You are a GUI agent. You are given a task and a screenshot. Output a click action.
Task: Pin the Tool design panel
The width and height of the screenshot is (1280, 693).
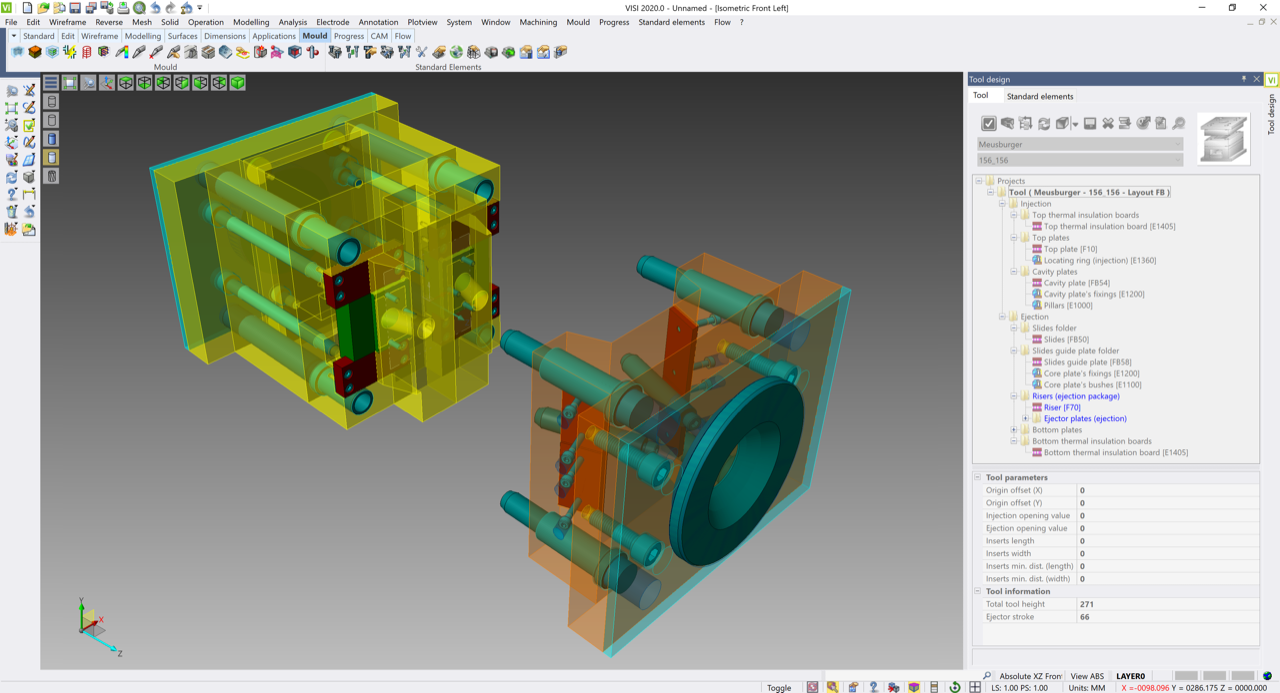[x=1243, y=79]
